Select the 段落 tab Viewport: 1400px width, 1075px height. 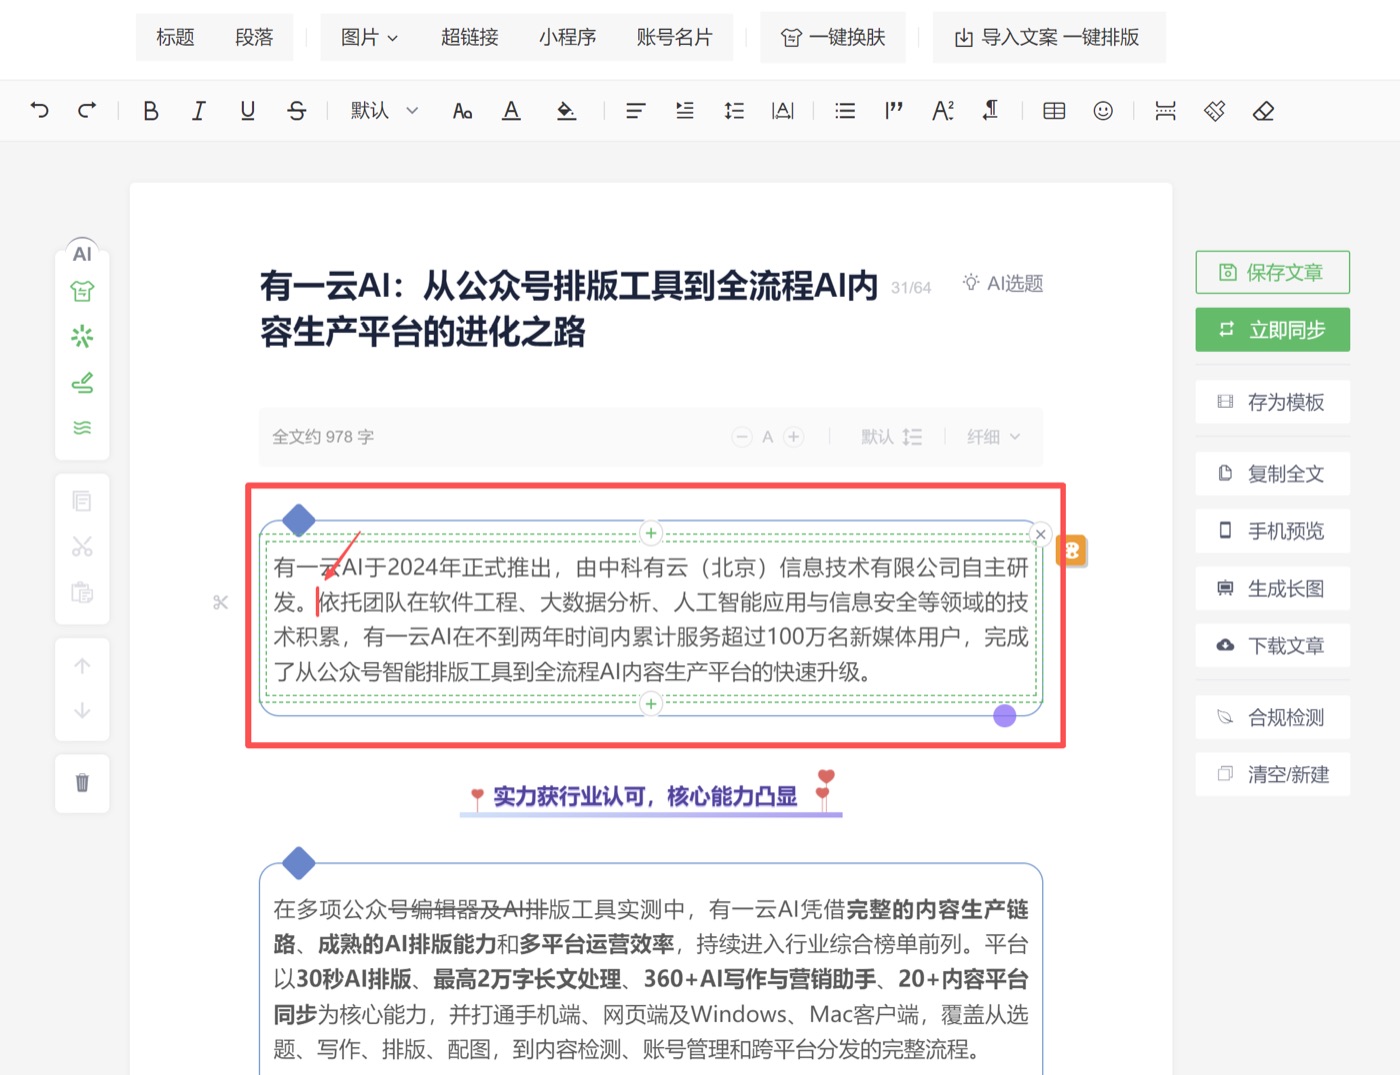point(254,37)
